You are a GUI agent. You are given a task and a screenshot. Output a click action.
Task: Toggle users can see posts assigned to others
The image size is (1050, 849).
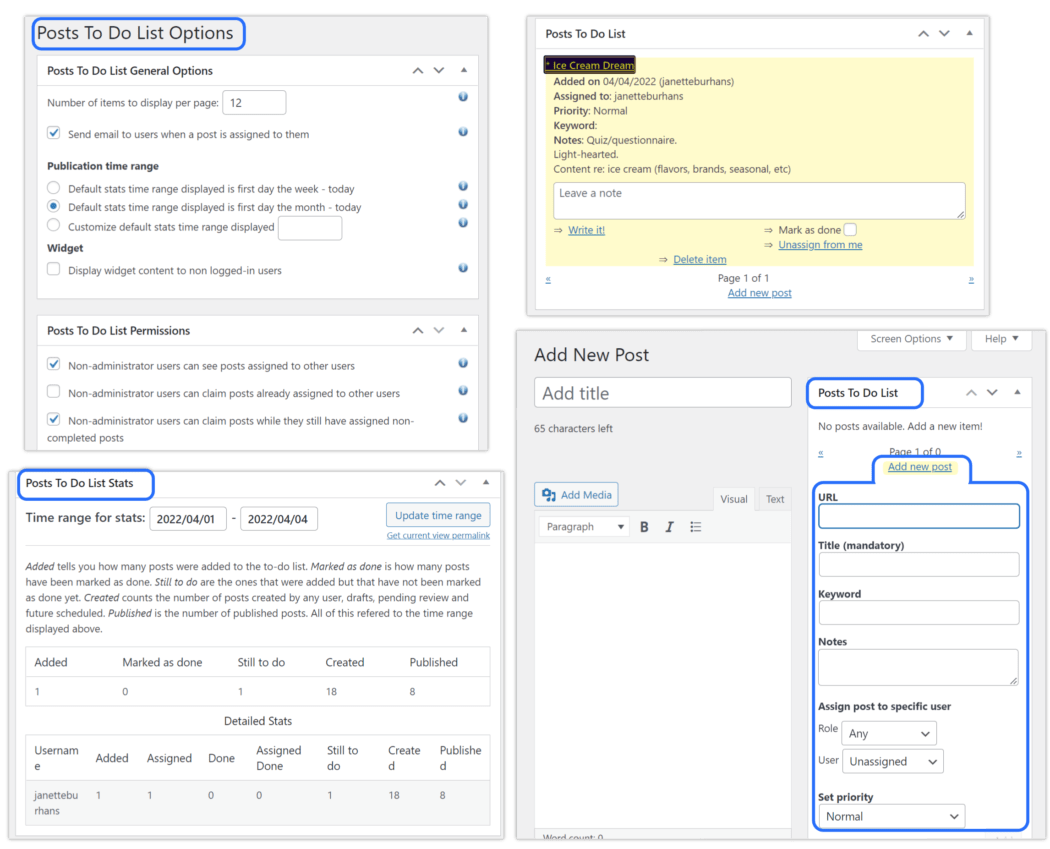[54, 364]
